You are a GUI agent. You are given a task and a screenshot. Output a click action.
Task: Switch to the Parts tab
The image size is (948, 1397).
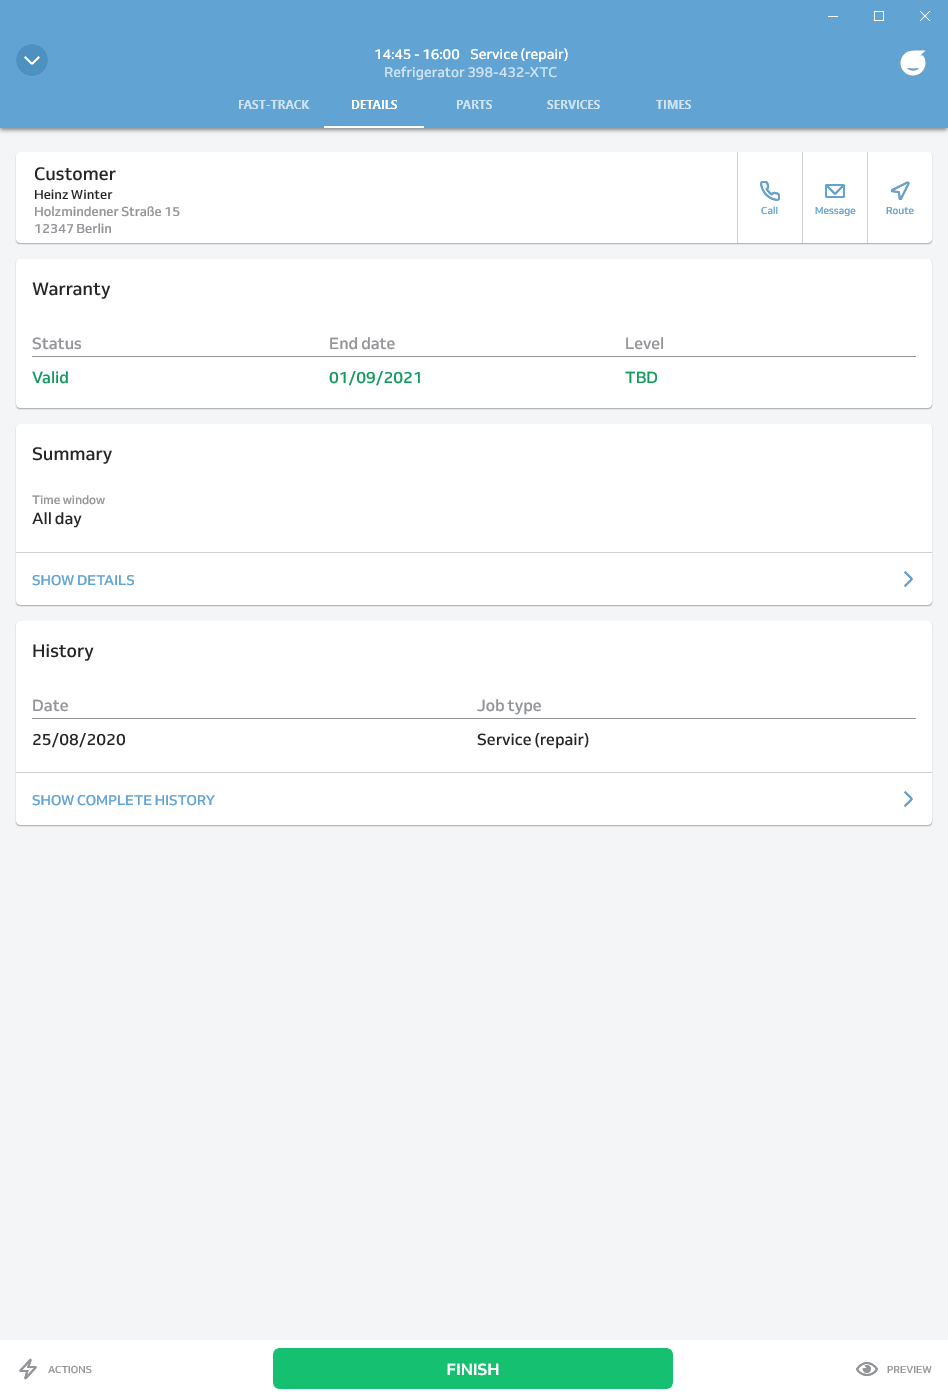tap(474, 105)
